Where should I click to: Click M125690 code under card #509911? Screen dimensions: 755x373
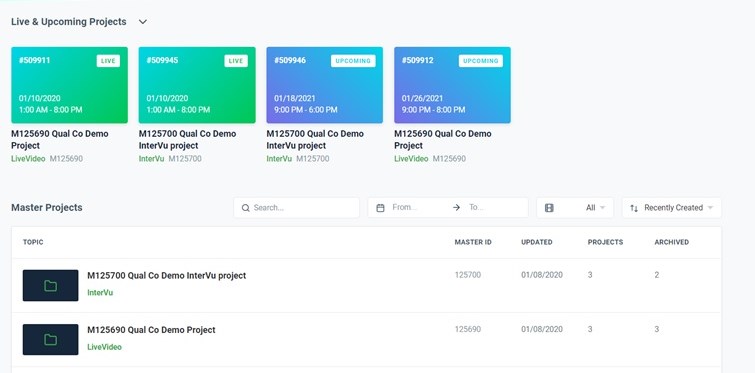[x=66, y=159]
